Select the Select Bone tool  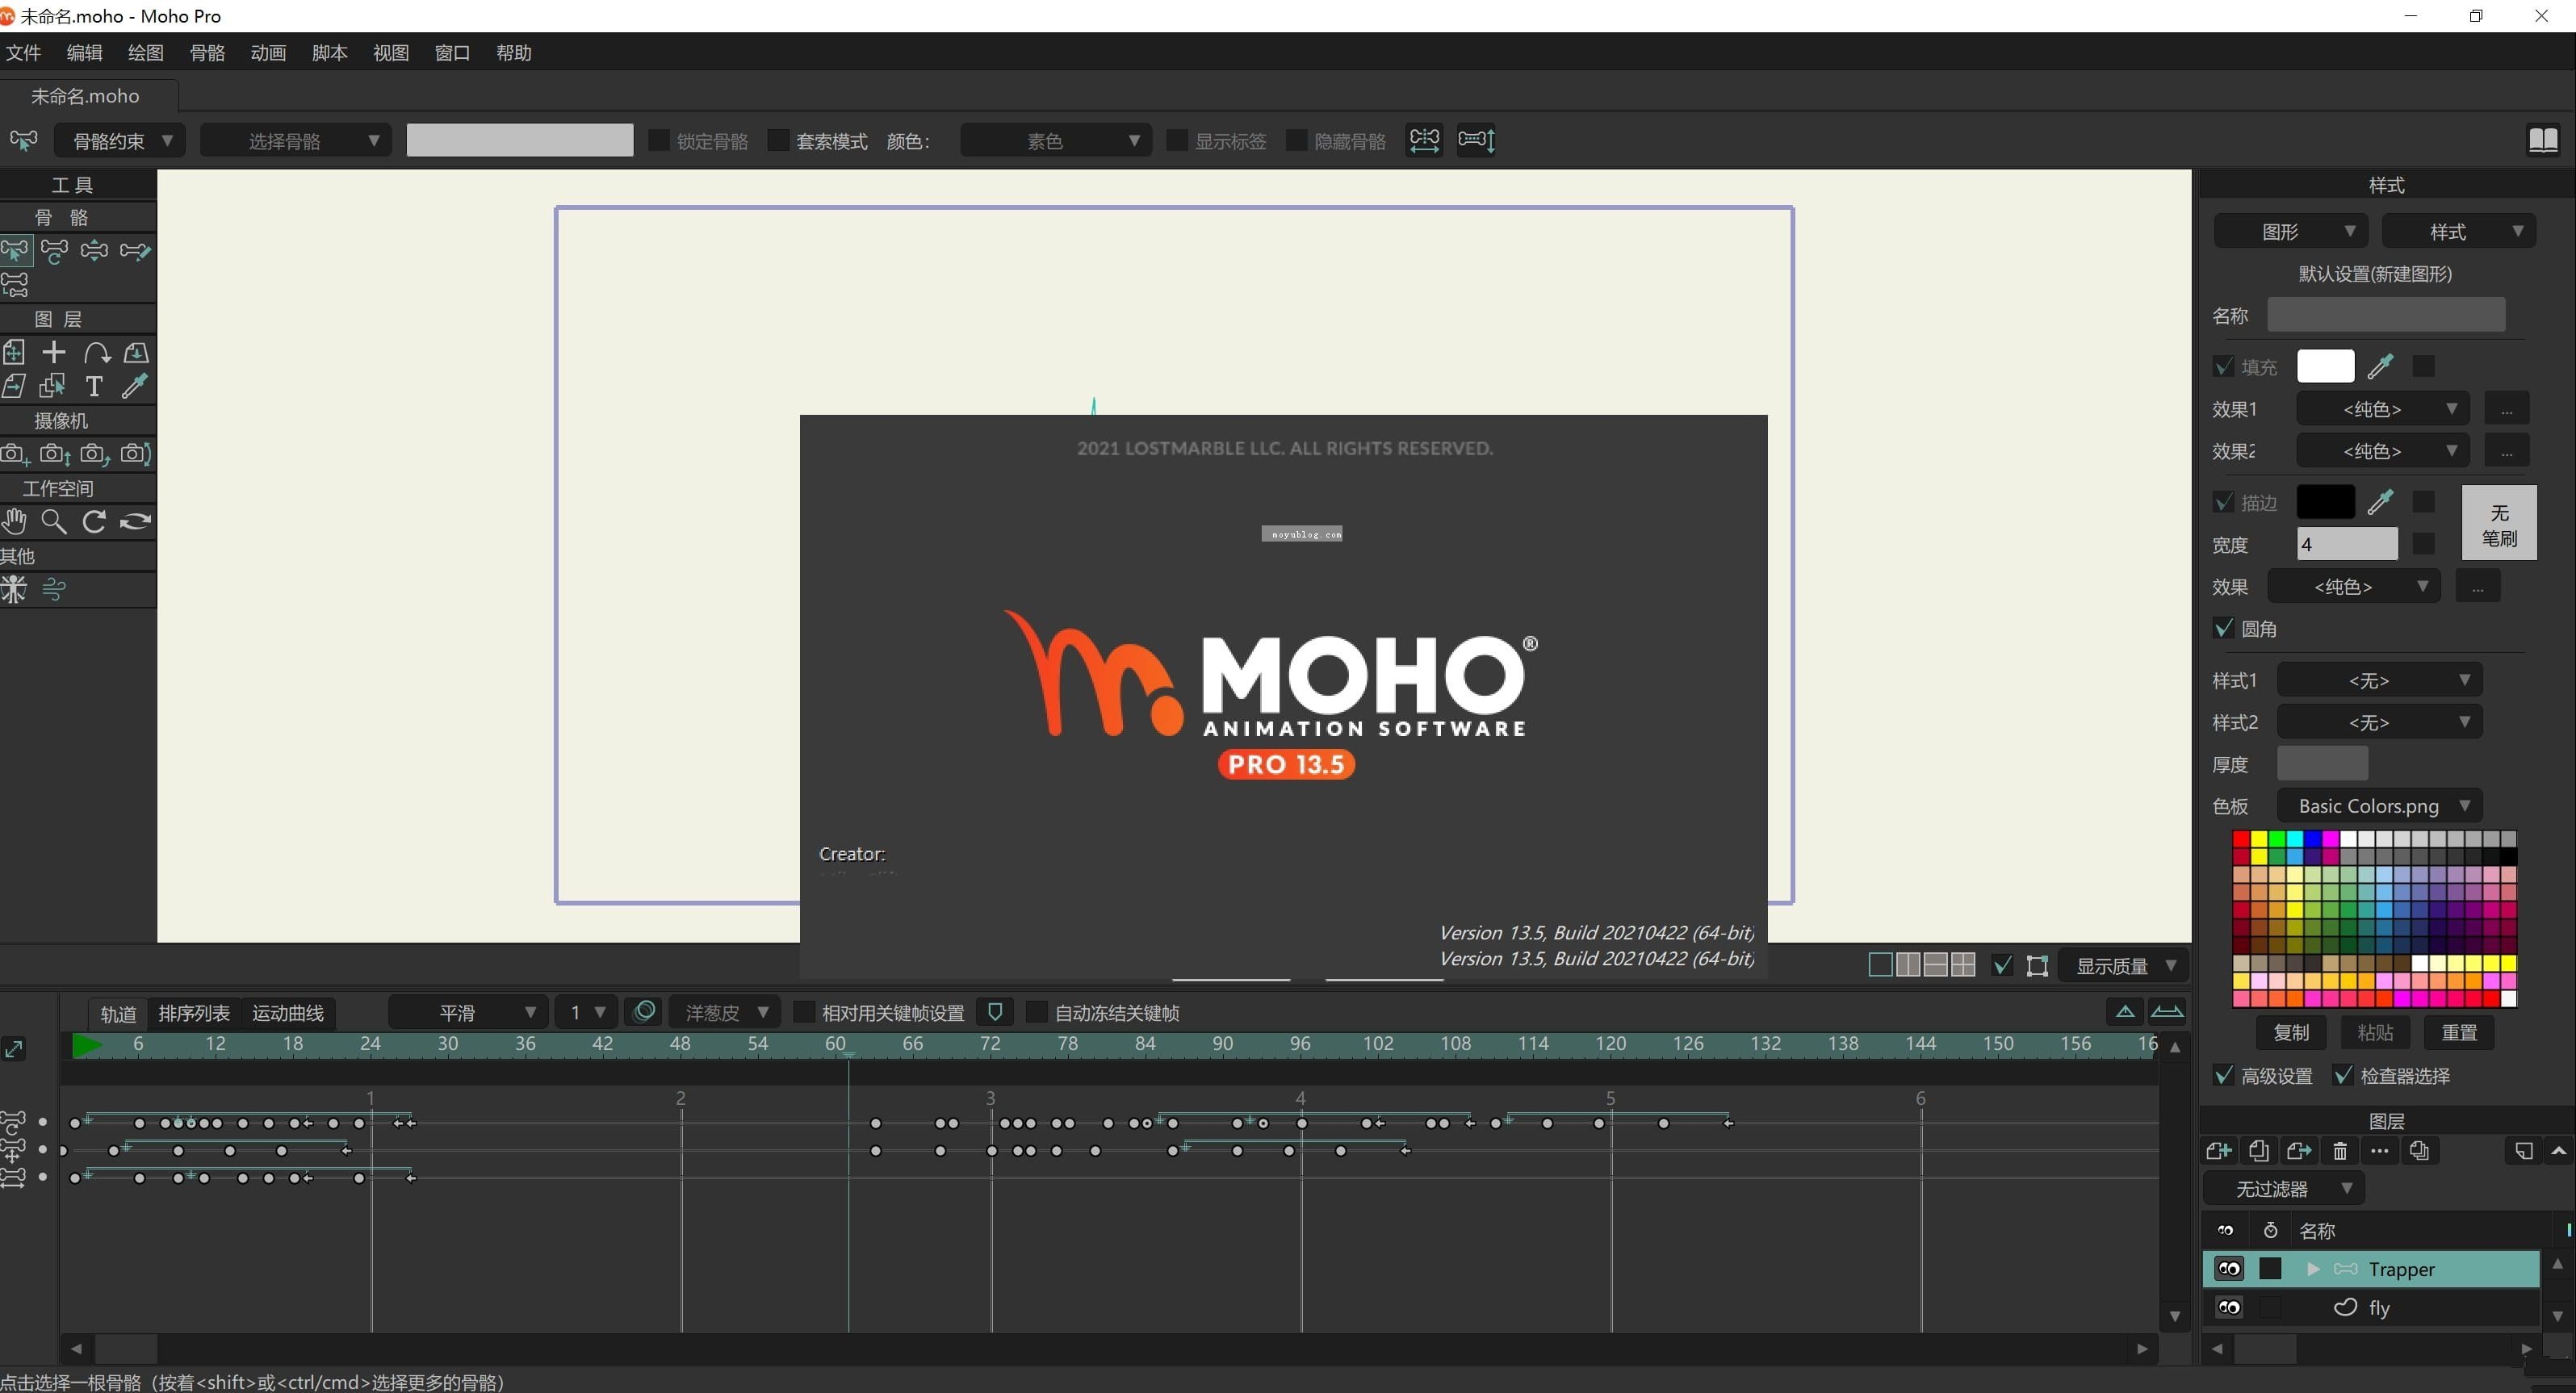[15, 250]
